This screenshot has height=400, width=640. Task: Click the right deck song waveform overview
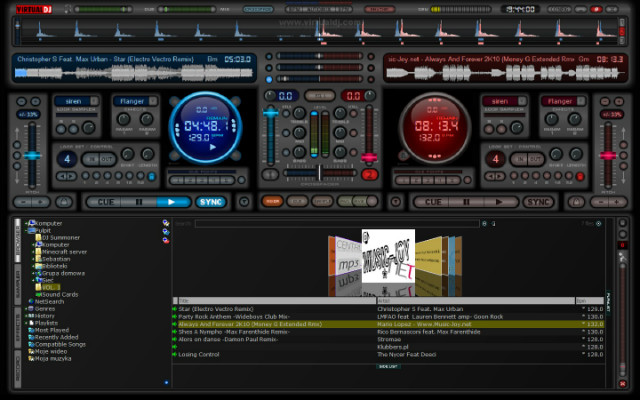[505, 73]
